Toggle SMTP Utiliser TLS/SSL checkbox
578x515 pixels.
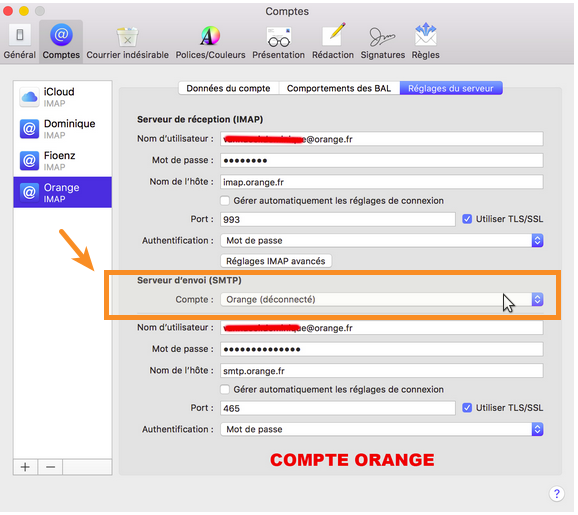467,408
